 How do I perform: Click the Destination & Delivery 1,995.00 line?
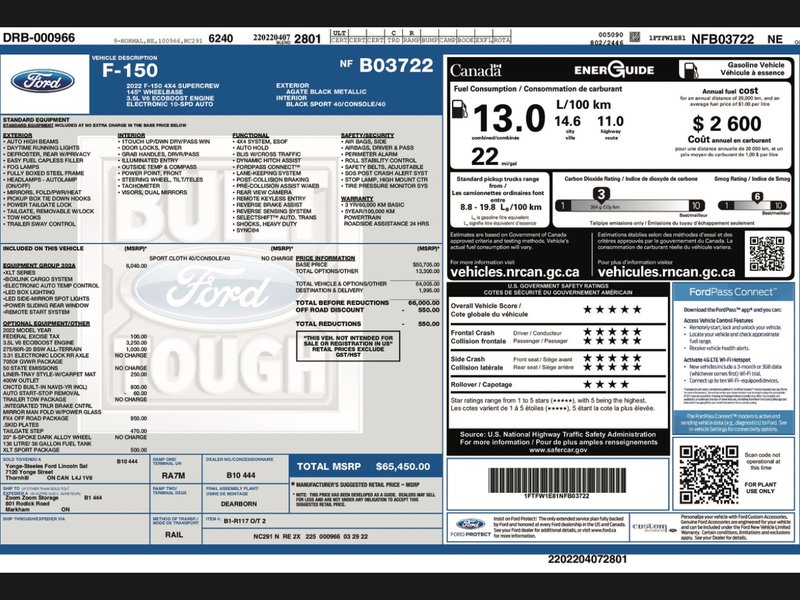point(367,290)
